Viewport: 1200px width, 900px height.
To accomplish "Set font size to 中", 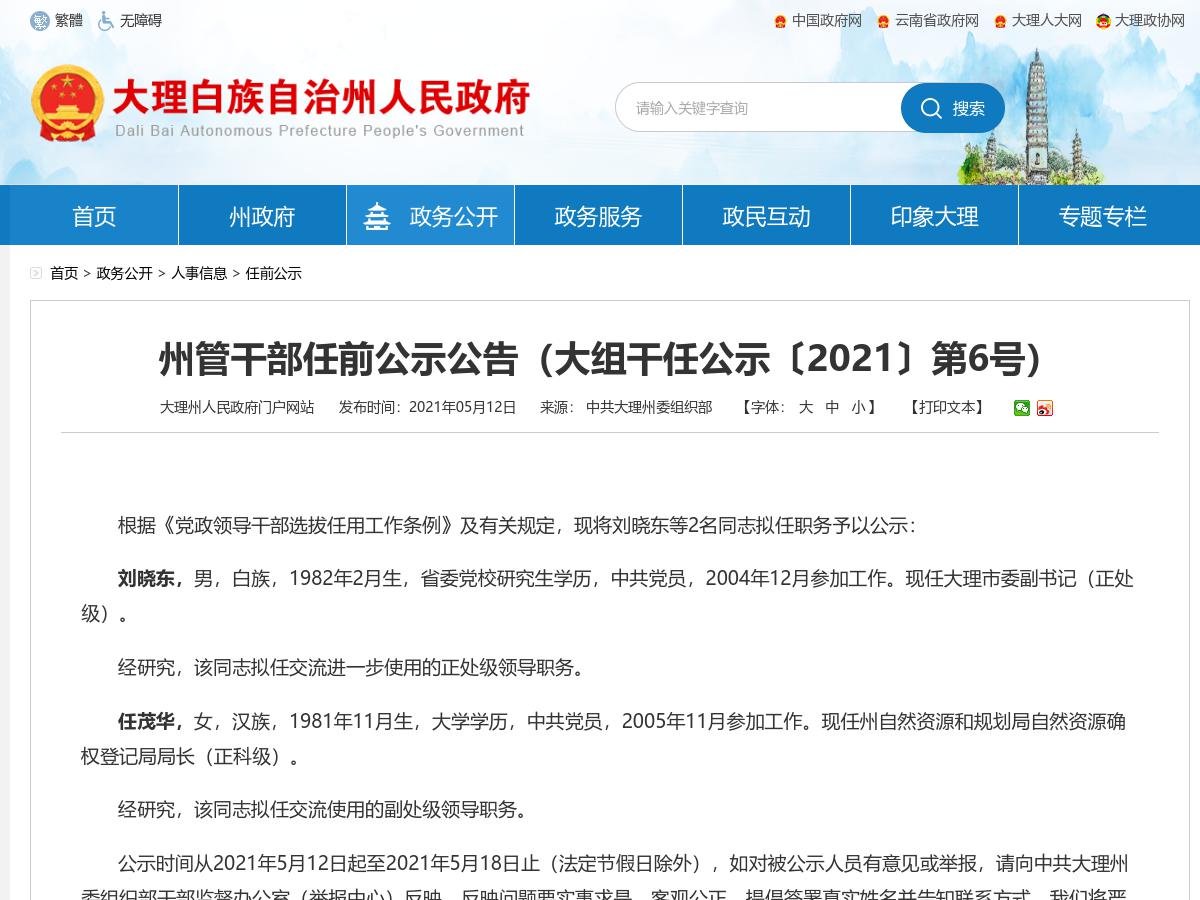I will [x=832, y=407].
